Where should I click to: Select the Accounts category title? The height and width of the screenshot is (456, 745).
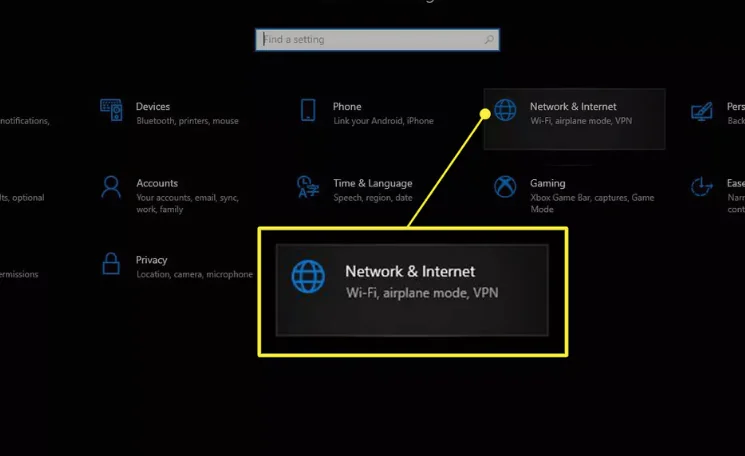coord(157,183)
